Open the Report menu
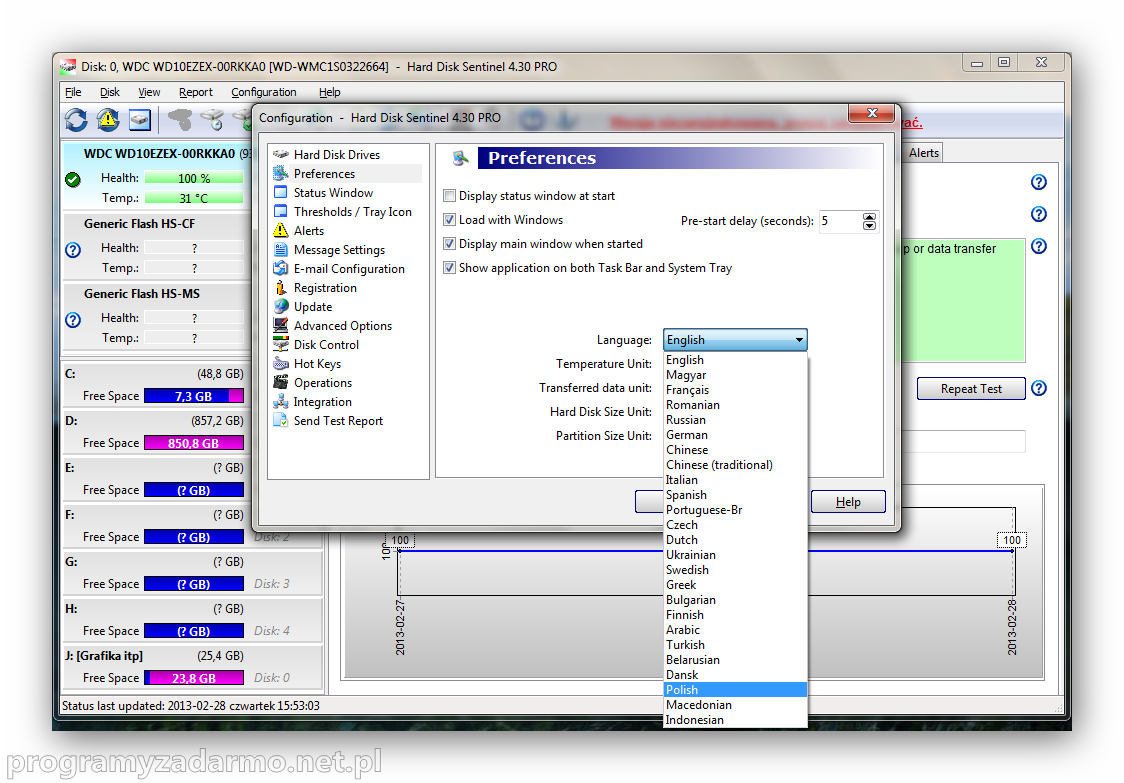This screenshot has width=1124, height=783. (x=196, y=92)
